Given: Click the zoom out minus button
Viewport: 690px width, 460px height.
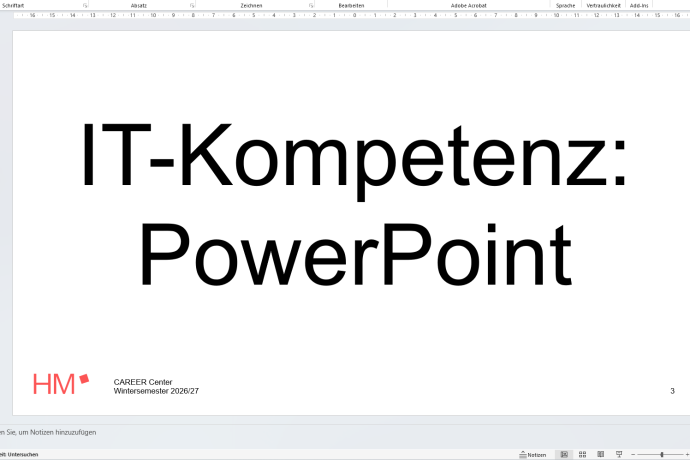Looking at the screenshot, I should click(633, 455).
